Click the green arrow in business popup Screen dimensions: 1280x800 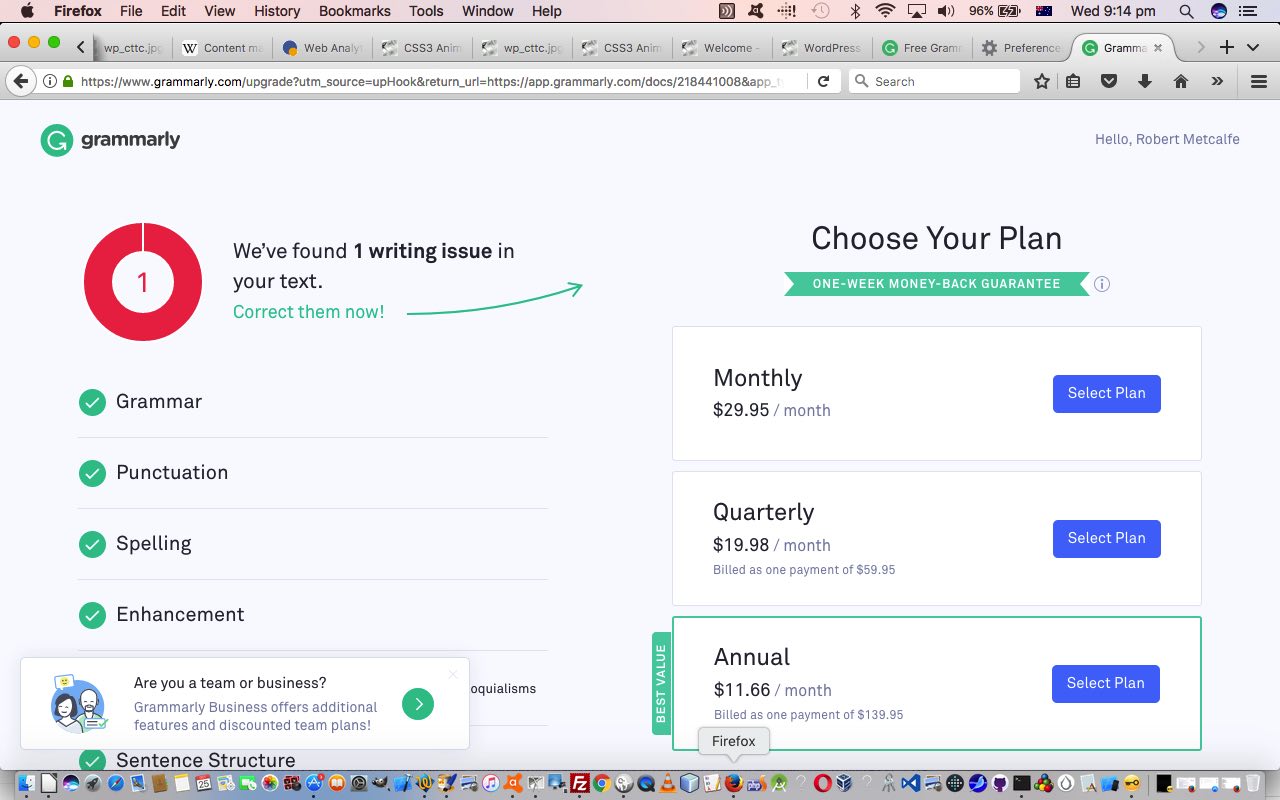tap(418, 704)
